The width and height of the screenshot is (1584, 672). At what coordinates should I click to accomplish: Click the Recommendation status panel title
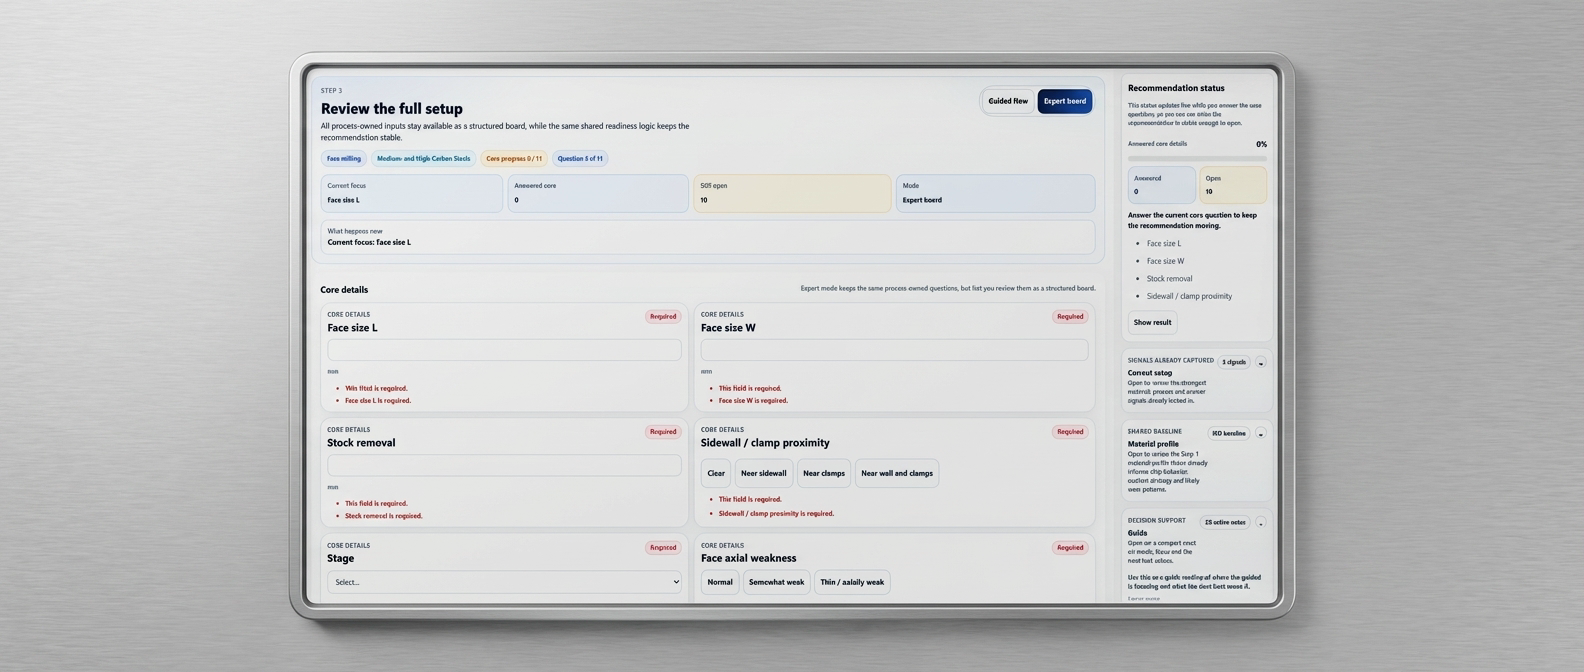pyautogui.click(x=1176, y=88)
